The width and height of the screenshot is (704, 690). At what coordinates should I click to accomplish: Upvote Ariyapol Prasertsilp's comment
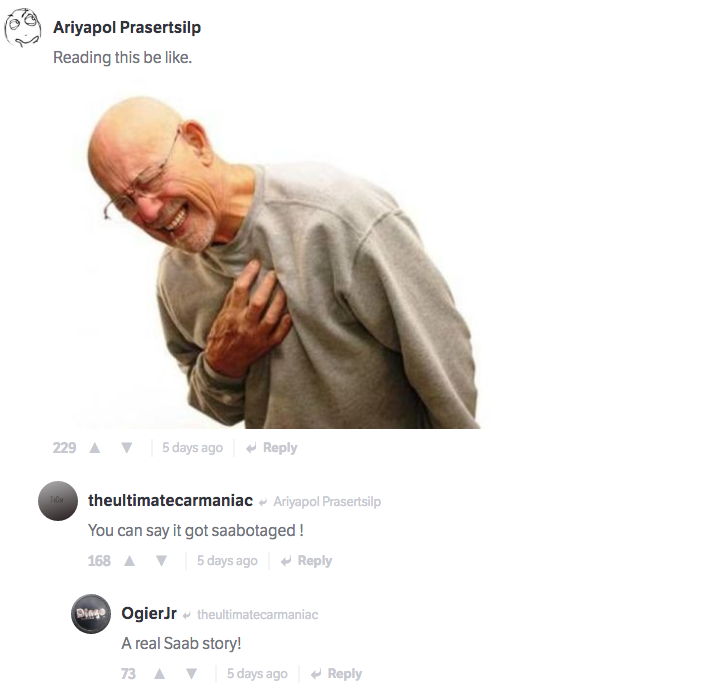tap(95, 448)
